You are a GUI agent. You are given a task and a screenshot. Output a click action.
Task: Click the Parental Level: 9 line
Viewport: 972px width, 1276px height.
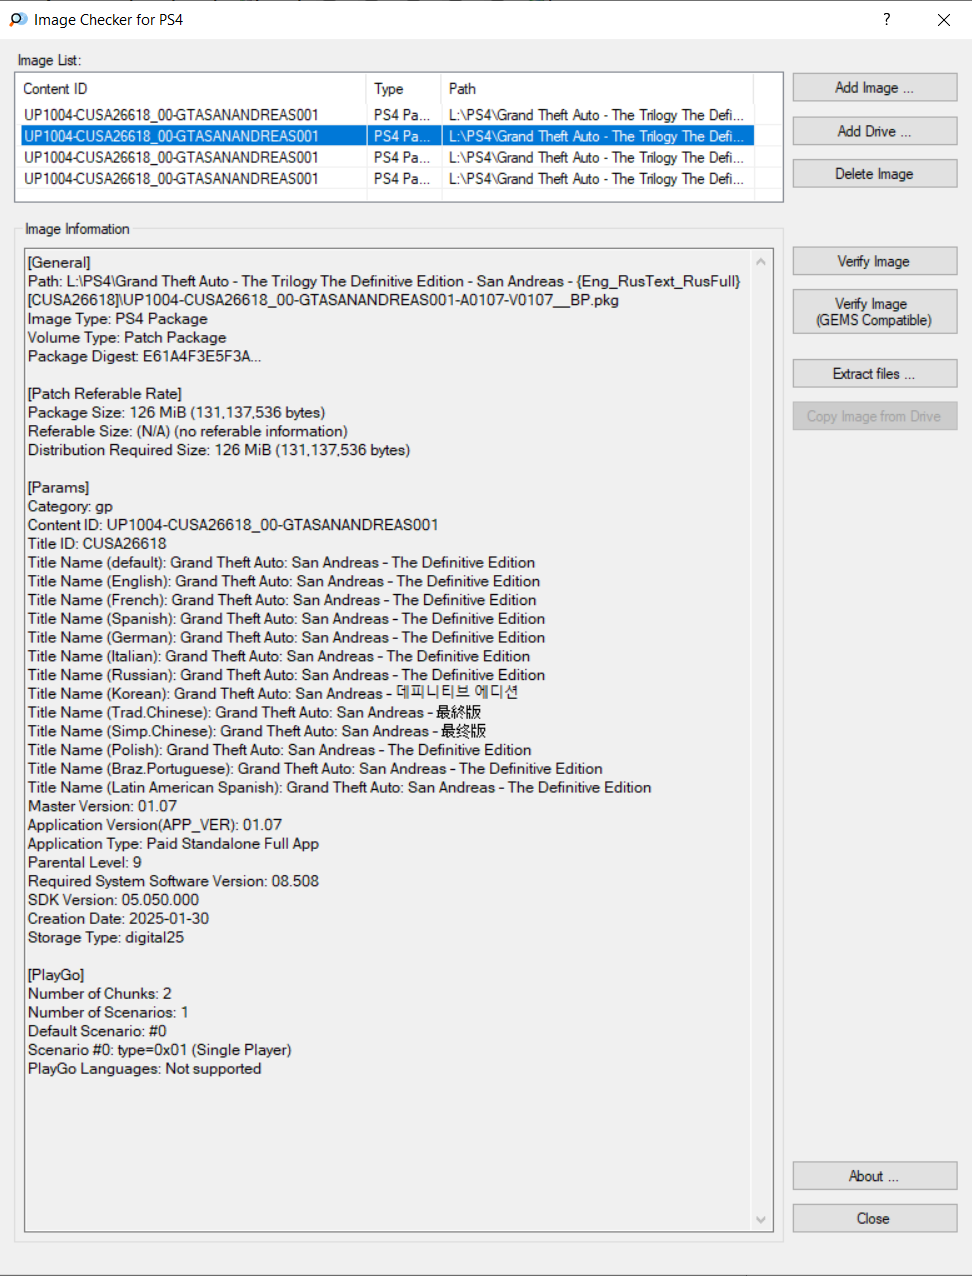pyautogui.click(x=85, y=863)
